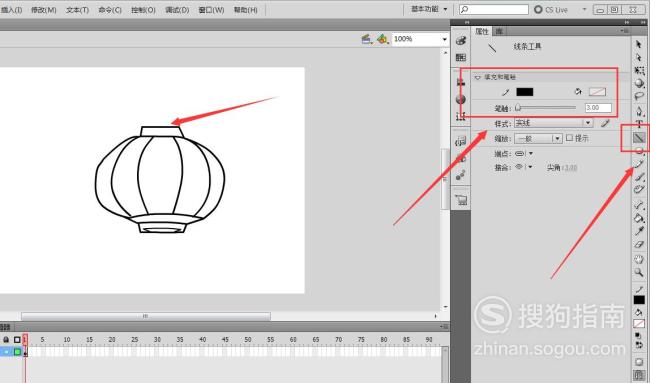Click the swap colors icon
650x383 pixels.
pyautogui.click(x=639, y=344)
